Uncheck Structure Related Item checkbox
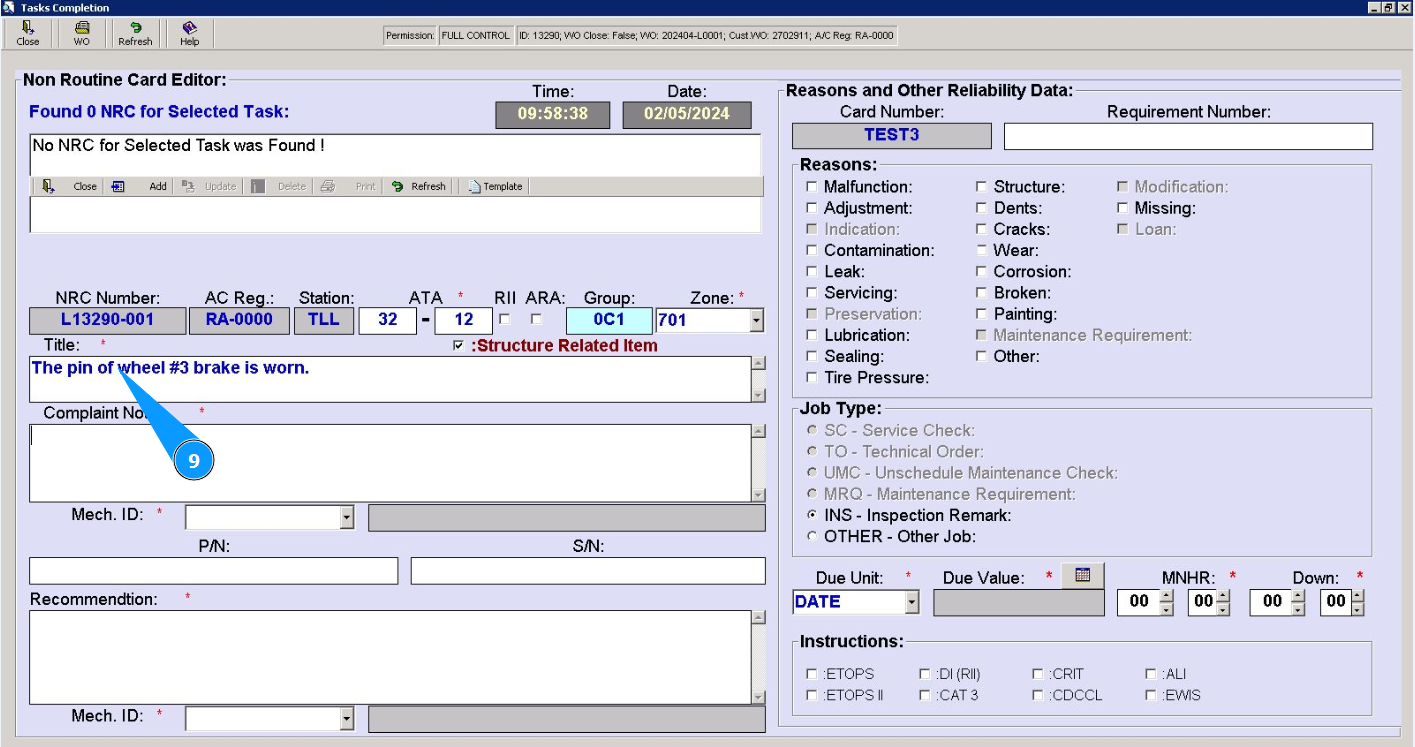Viewport: 1415px width, 747px height. 458,346
